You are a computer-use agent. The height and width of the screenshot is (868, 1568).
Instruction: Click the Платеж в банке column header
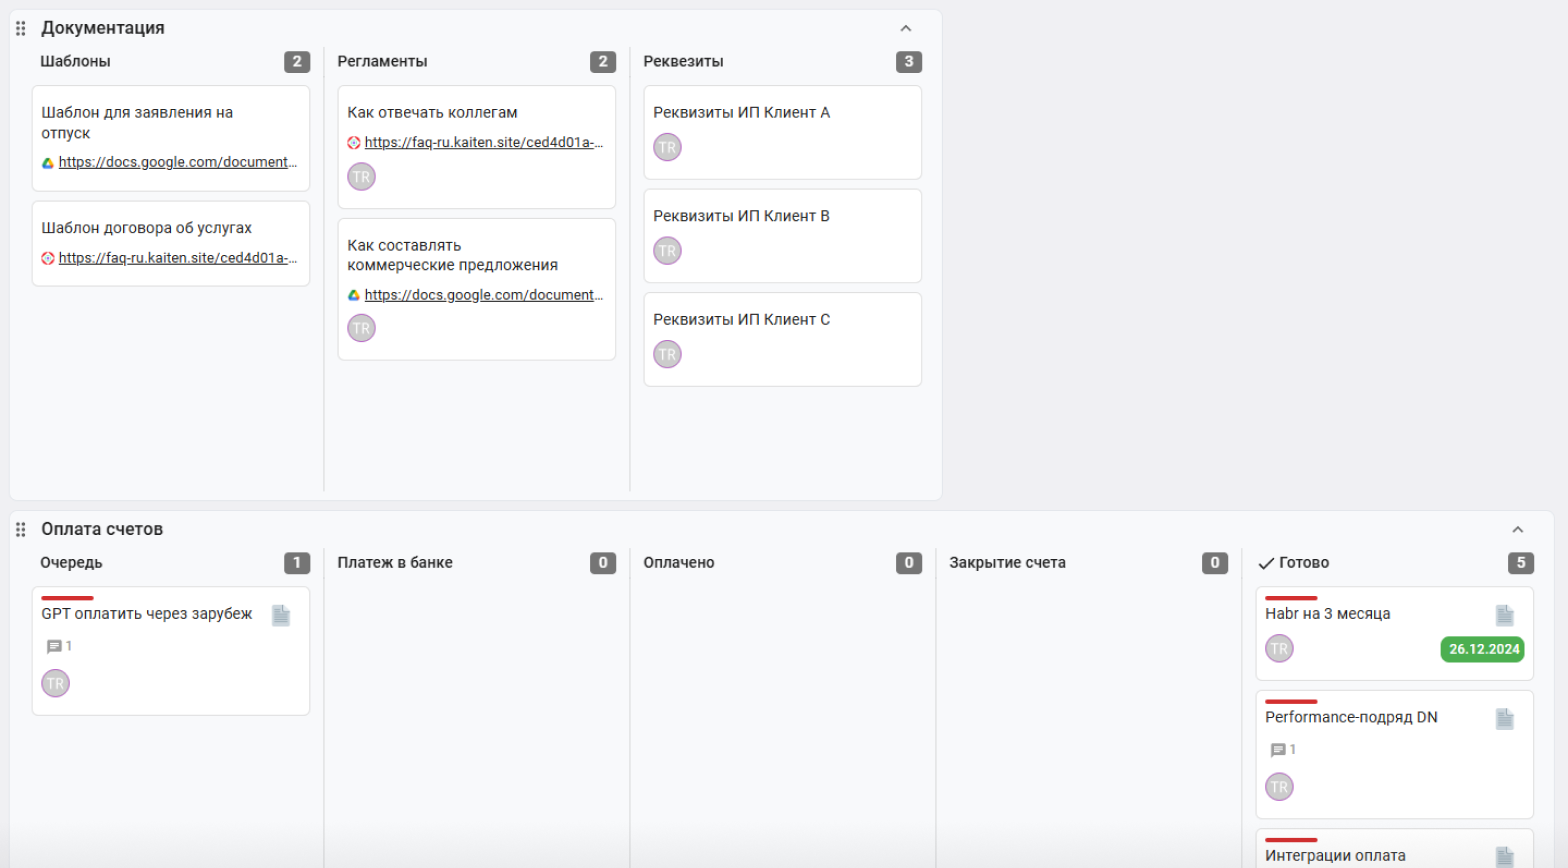(395, 563)
